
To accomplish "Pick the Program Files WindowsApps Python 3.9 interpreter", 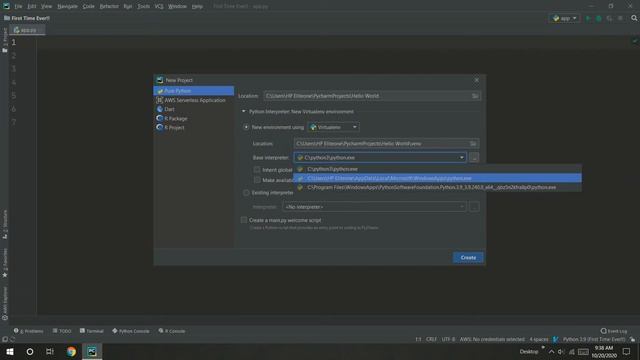I will pos(437,187).
